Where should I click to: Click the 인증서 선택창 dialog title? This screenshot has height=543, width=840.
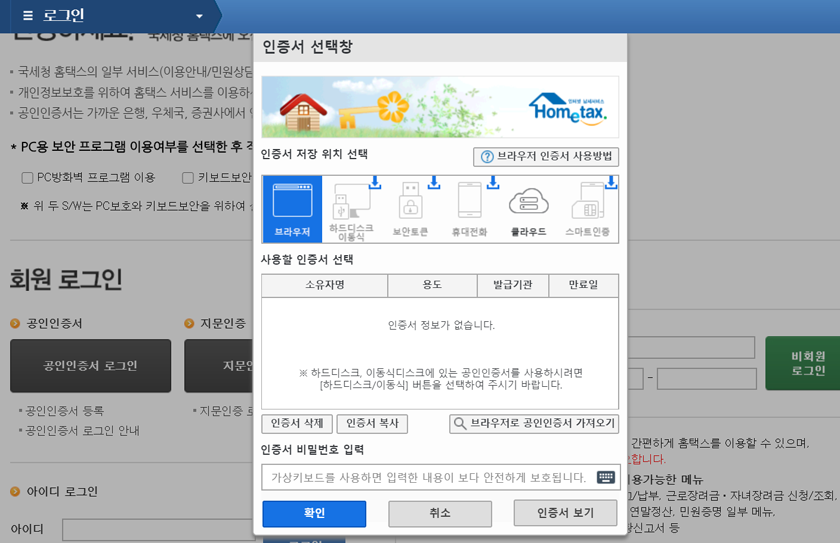click(308, 47)
